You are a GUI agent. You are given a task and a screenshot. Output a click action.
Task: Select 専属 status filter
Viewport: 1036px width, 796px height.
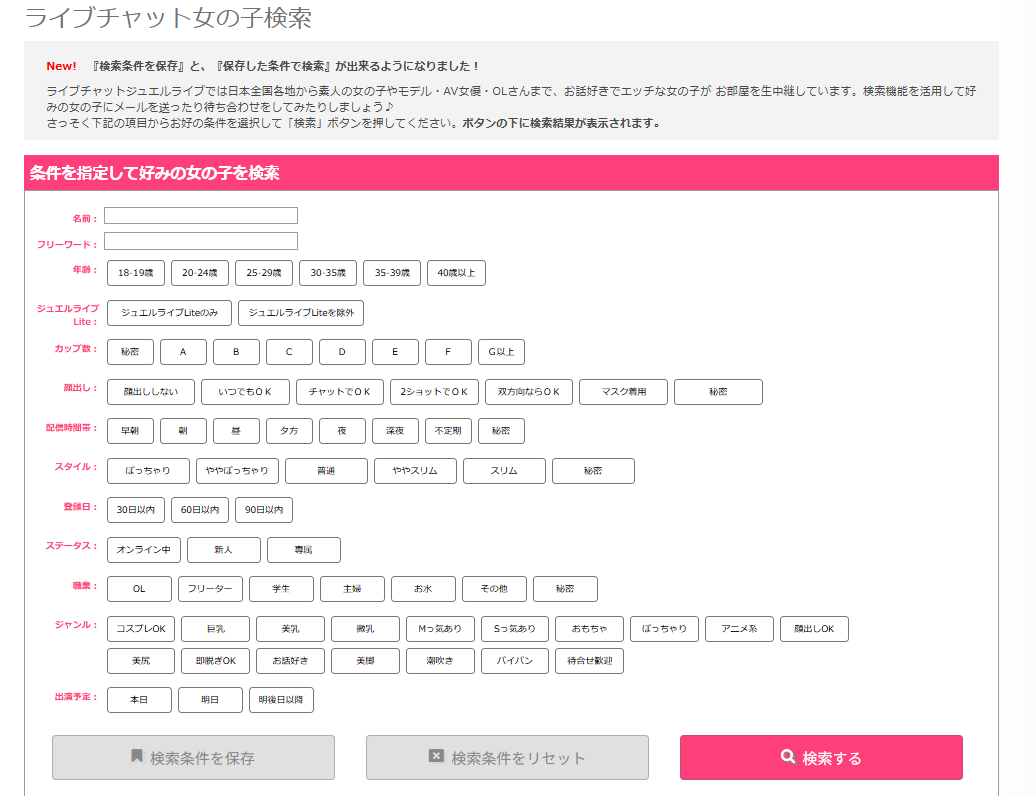[304, 550]
